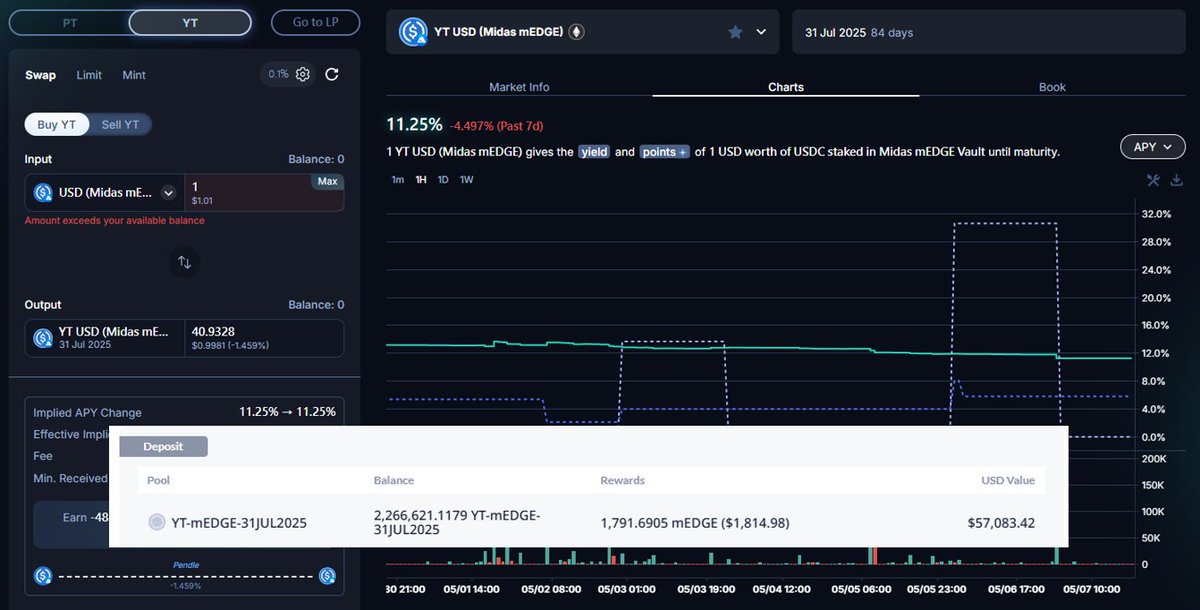This screenshot has width=1200, height=610.
Task: Click the yield tag in description
Action: coord(595,152)
